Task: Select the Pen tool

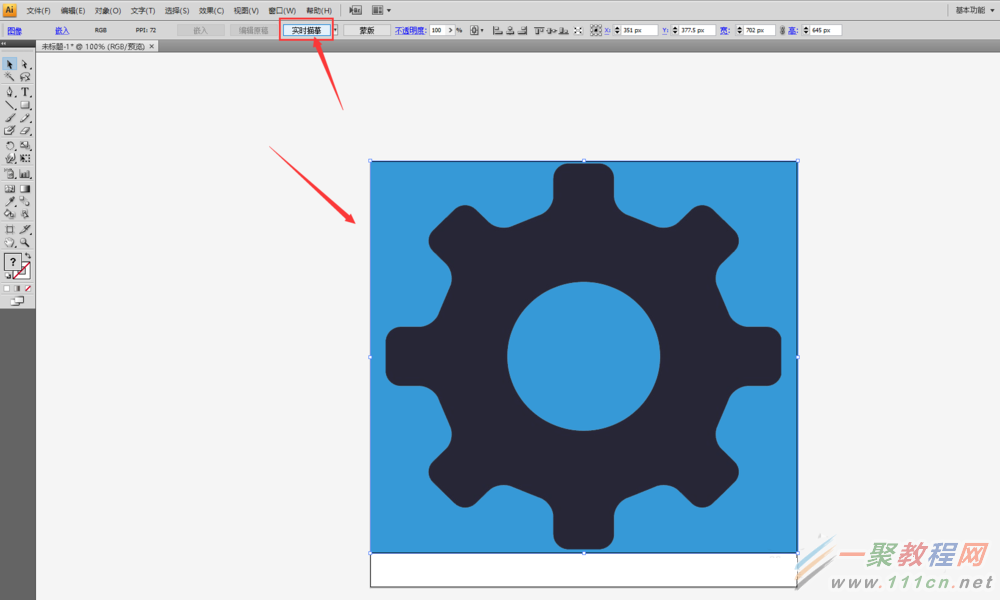Action: point(10,92)
